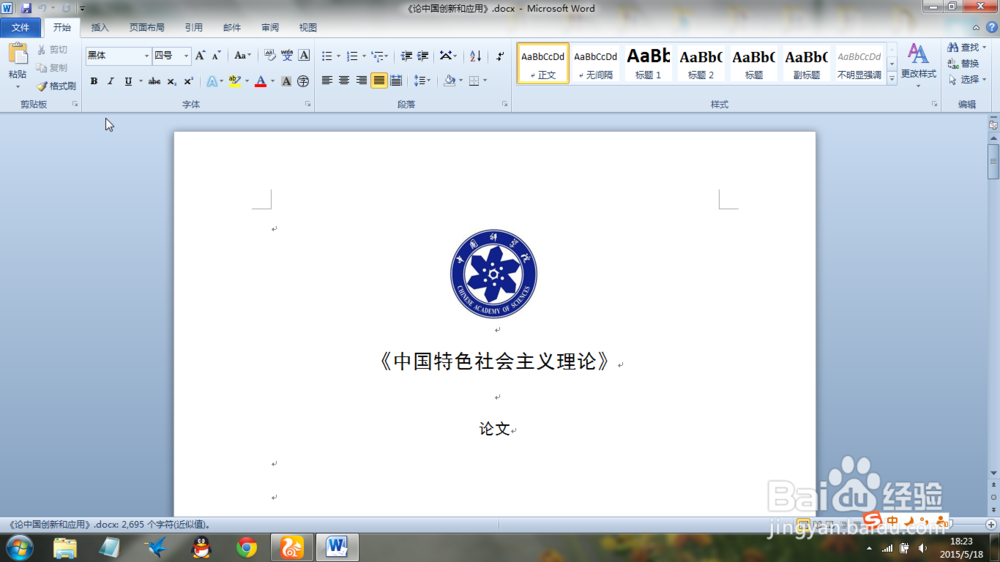Toggle Superscript formatting
This screenshot has height=562, width=1000.
coord(188,81)
